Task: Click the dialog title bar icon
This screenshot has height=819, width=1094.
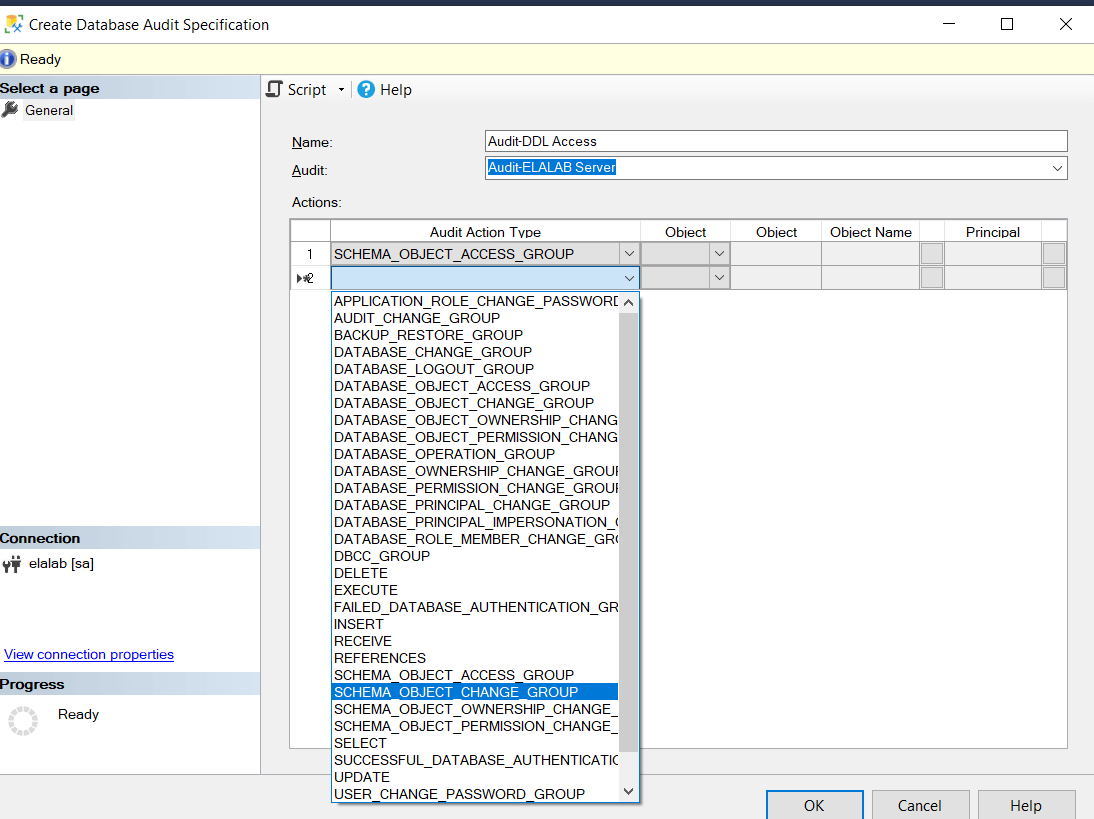Action: pyautogui.click(x=14, y=24)
